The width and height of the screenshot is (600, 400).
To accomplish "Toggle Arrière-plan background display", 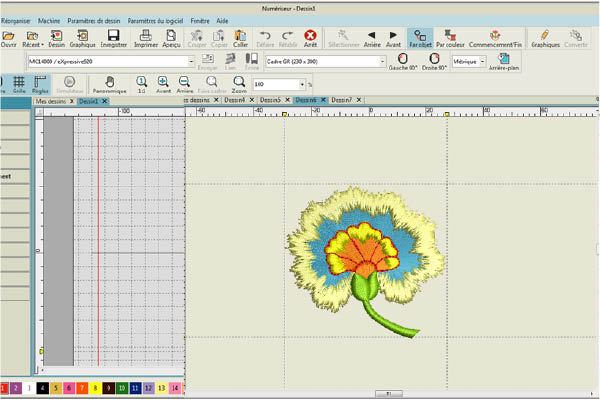I will coord(504,62).
